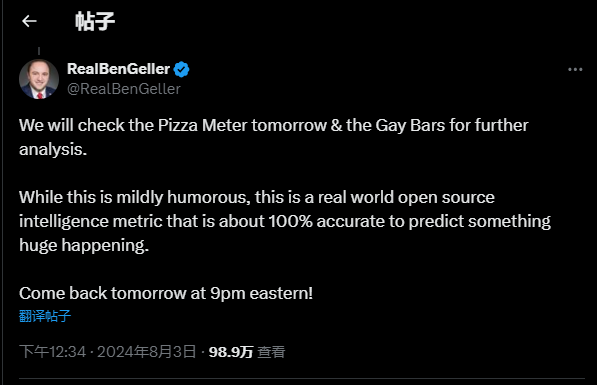Viewport: 597px width, 385px height.
Task: Click the 查看 views label
Action: click(x=271, y=352)
